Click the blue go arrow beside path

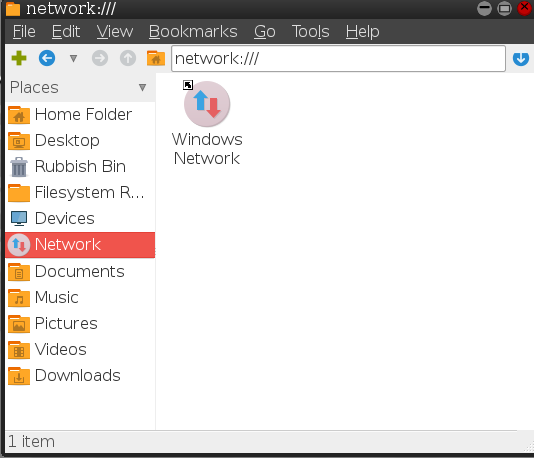[x=521, y=59]
